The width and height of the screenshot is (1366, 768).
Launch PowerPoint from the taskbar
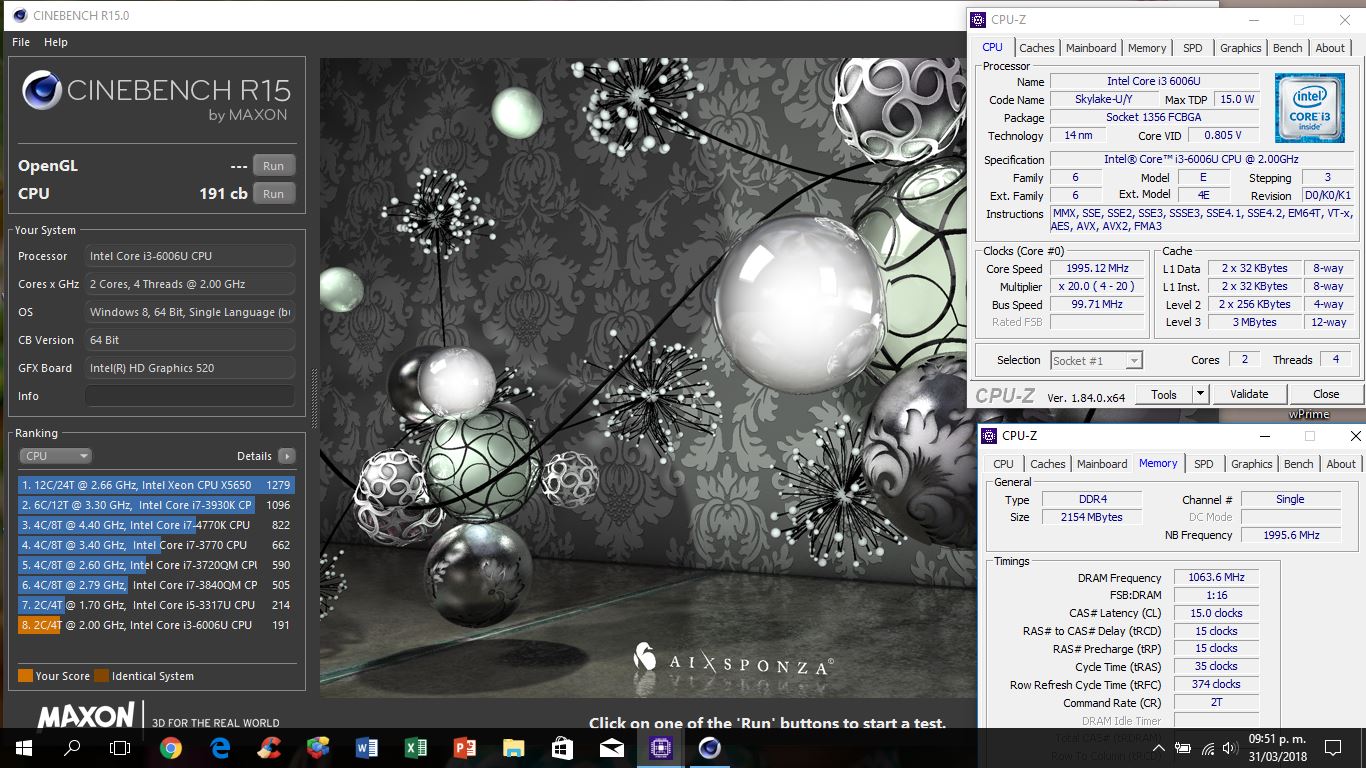click(x=464, y=747)
